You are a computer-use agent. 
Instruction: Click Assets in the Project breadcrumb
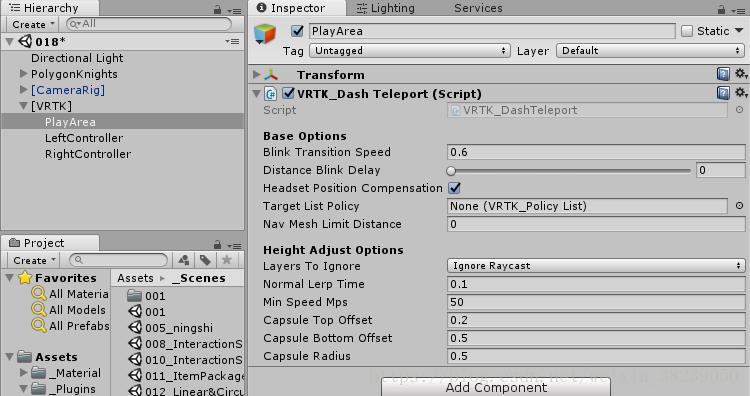(135, 278)
